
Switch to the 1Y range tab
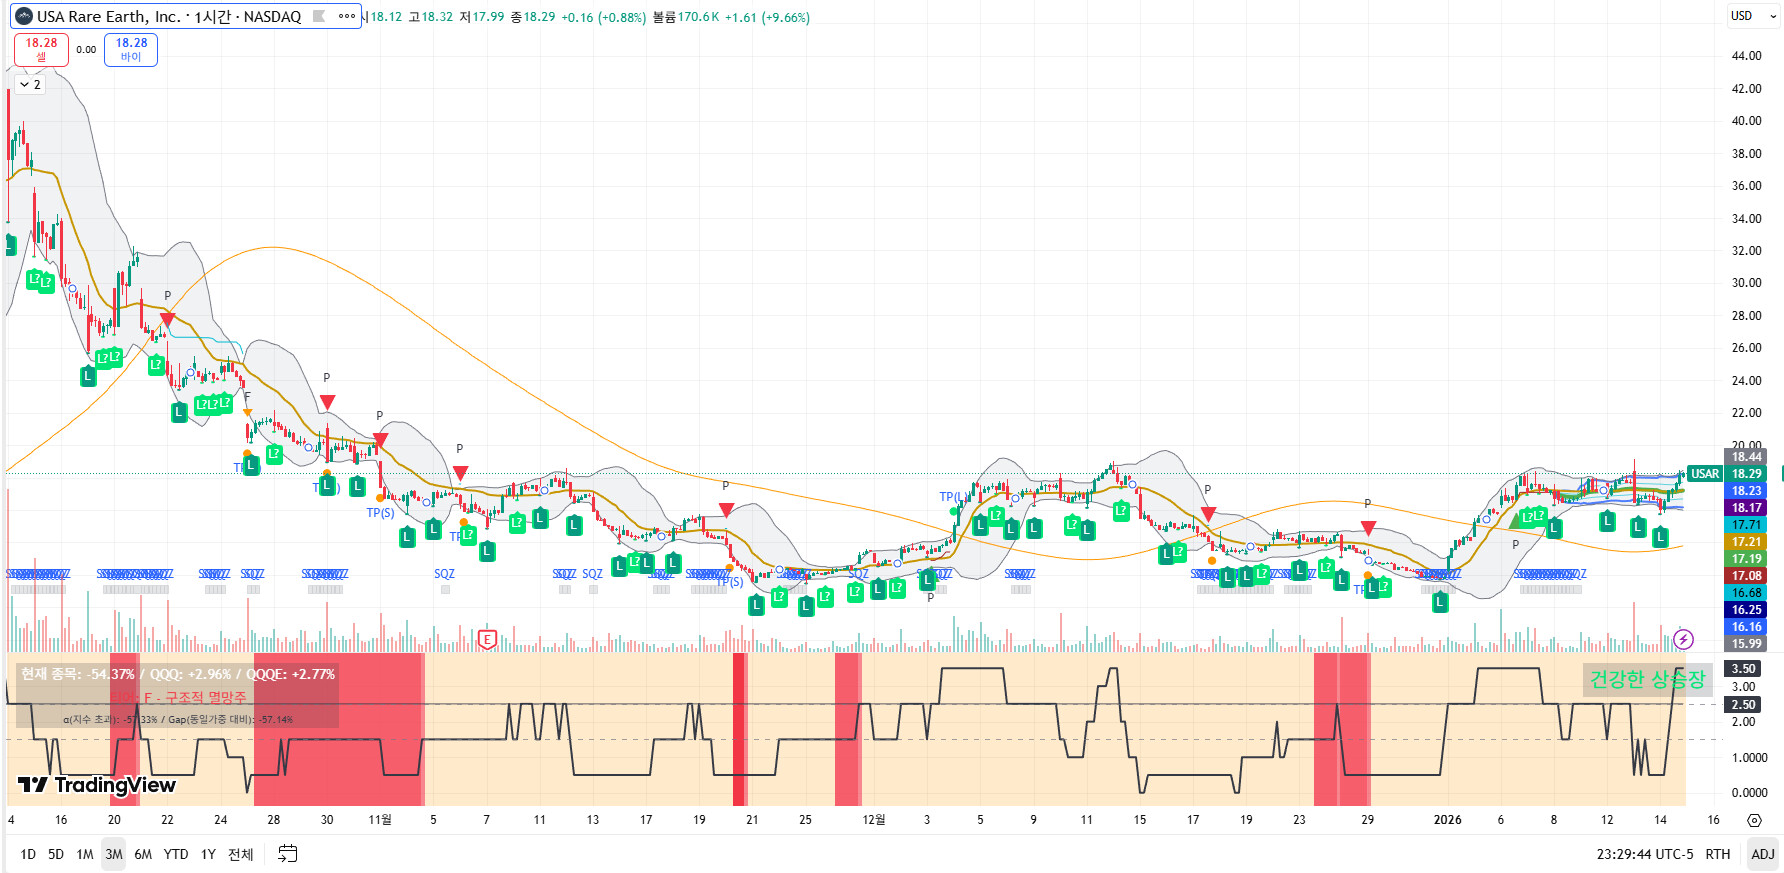tap(208, 854)
